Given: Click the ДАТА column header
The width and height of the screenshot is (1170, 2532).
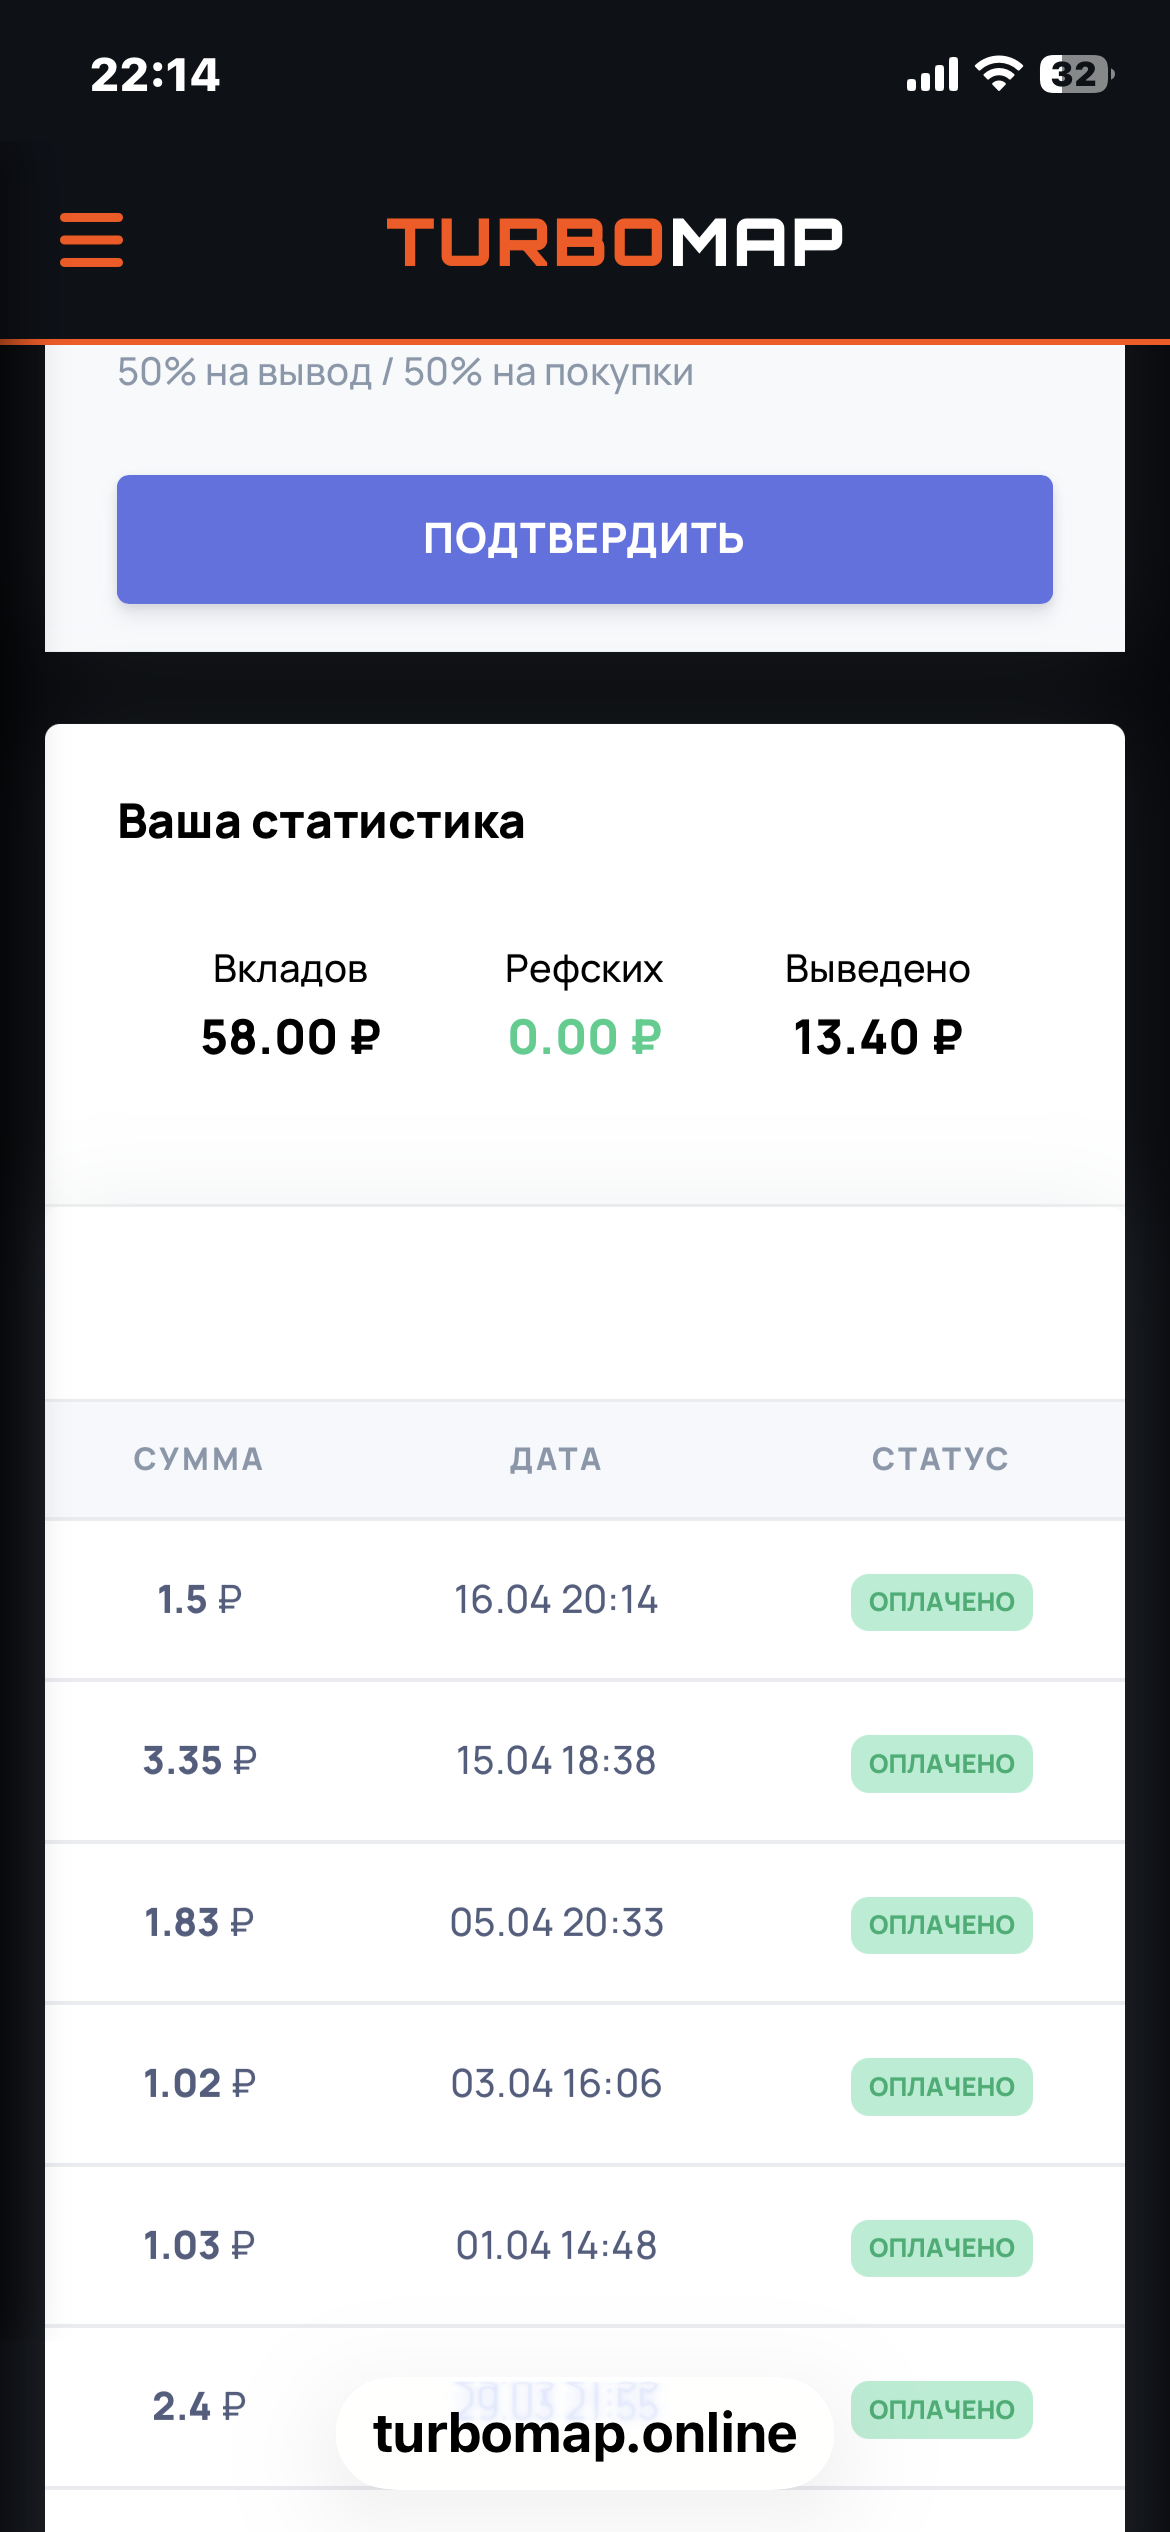Looking at the screenshot, I should pos(556,1459).
